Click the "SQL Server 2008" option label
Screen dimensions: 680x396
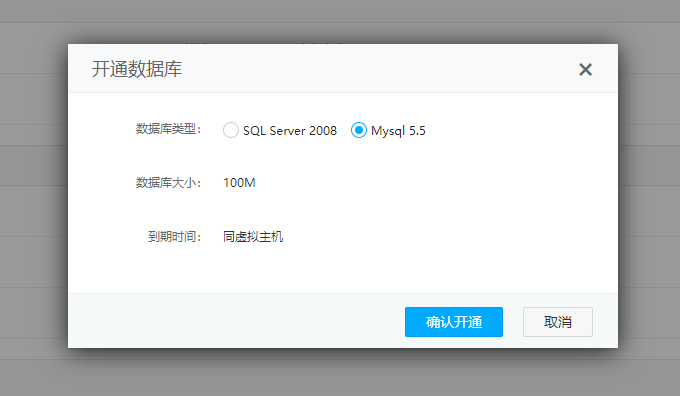coord(290,131)
